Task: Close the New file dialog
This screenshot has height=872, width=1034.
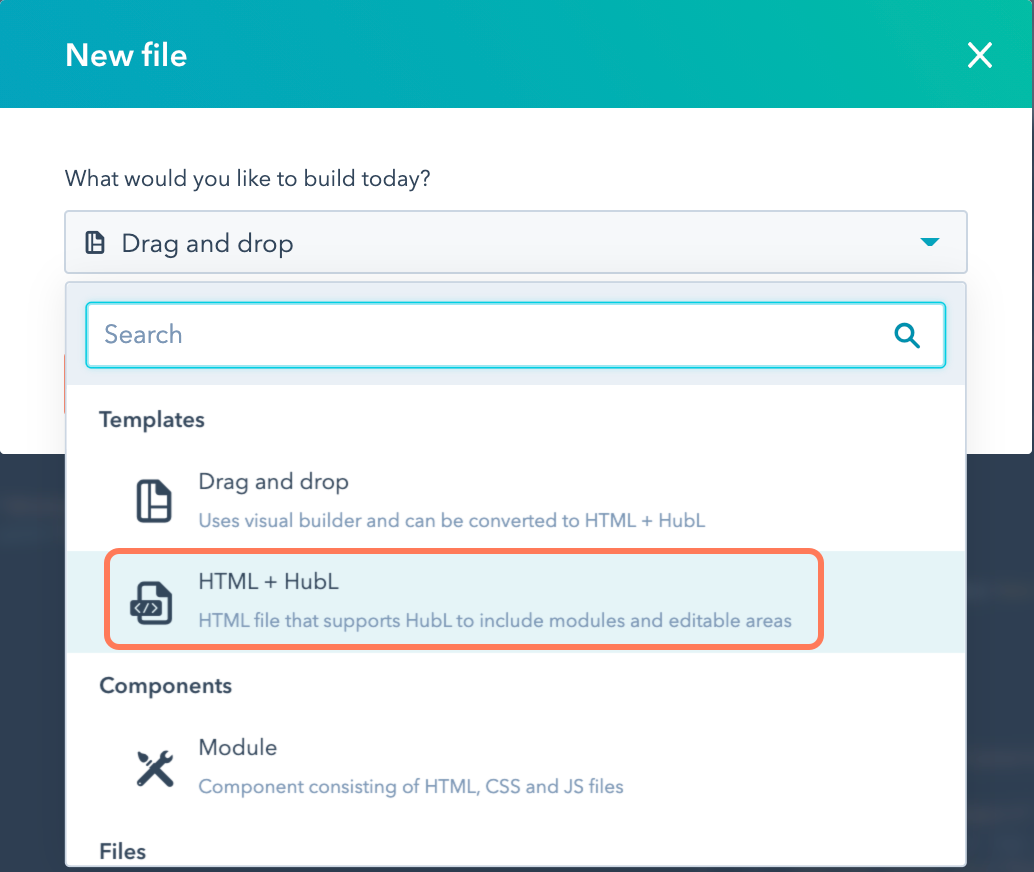Action: pyautogui.click(x=979, y=55)
